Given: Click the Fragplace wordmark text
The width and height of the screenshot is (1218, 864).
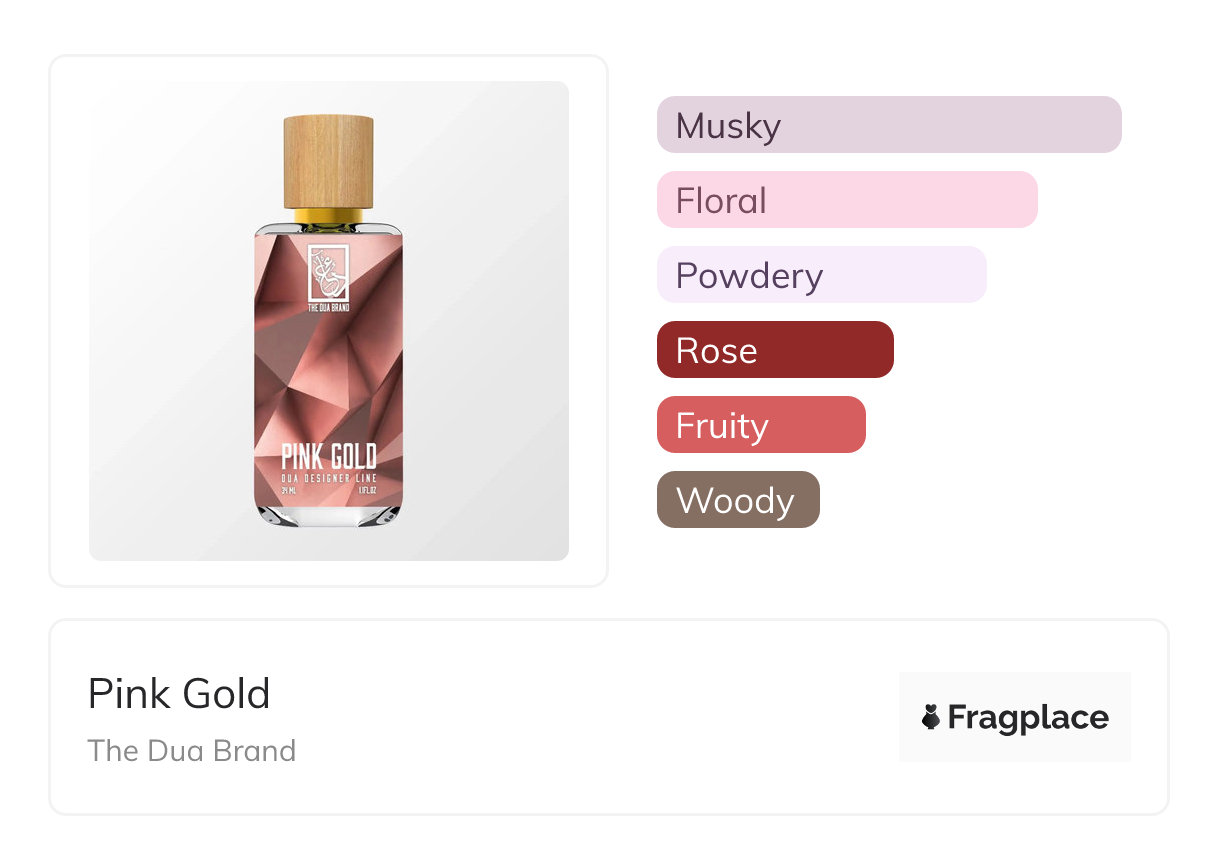Looking at the screenshot, I should pos(1028,717).
